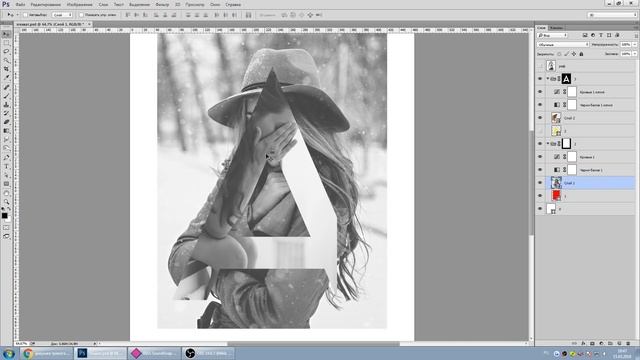Select the Gradient tool
The image size is (640, 360).
6,131
